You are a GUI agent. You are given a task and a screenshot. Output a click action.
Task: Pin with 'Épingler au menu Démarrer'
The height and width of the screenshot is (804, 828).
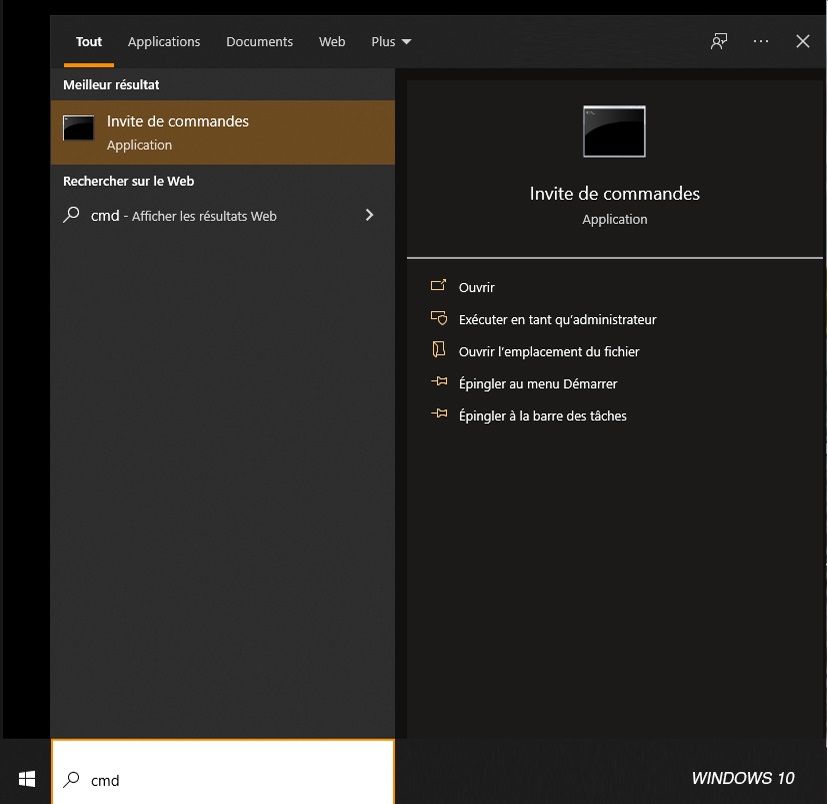pyautogui.click(x=537, y=383)
